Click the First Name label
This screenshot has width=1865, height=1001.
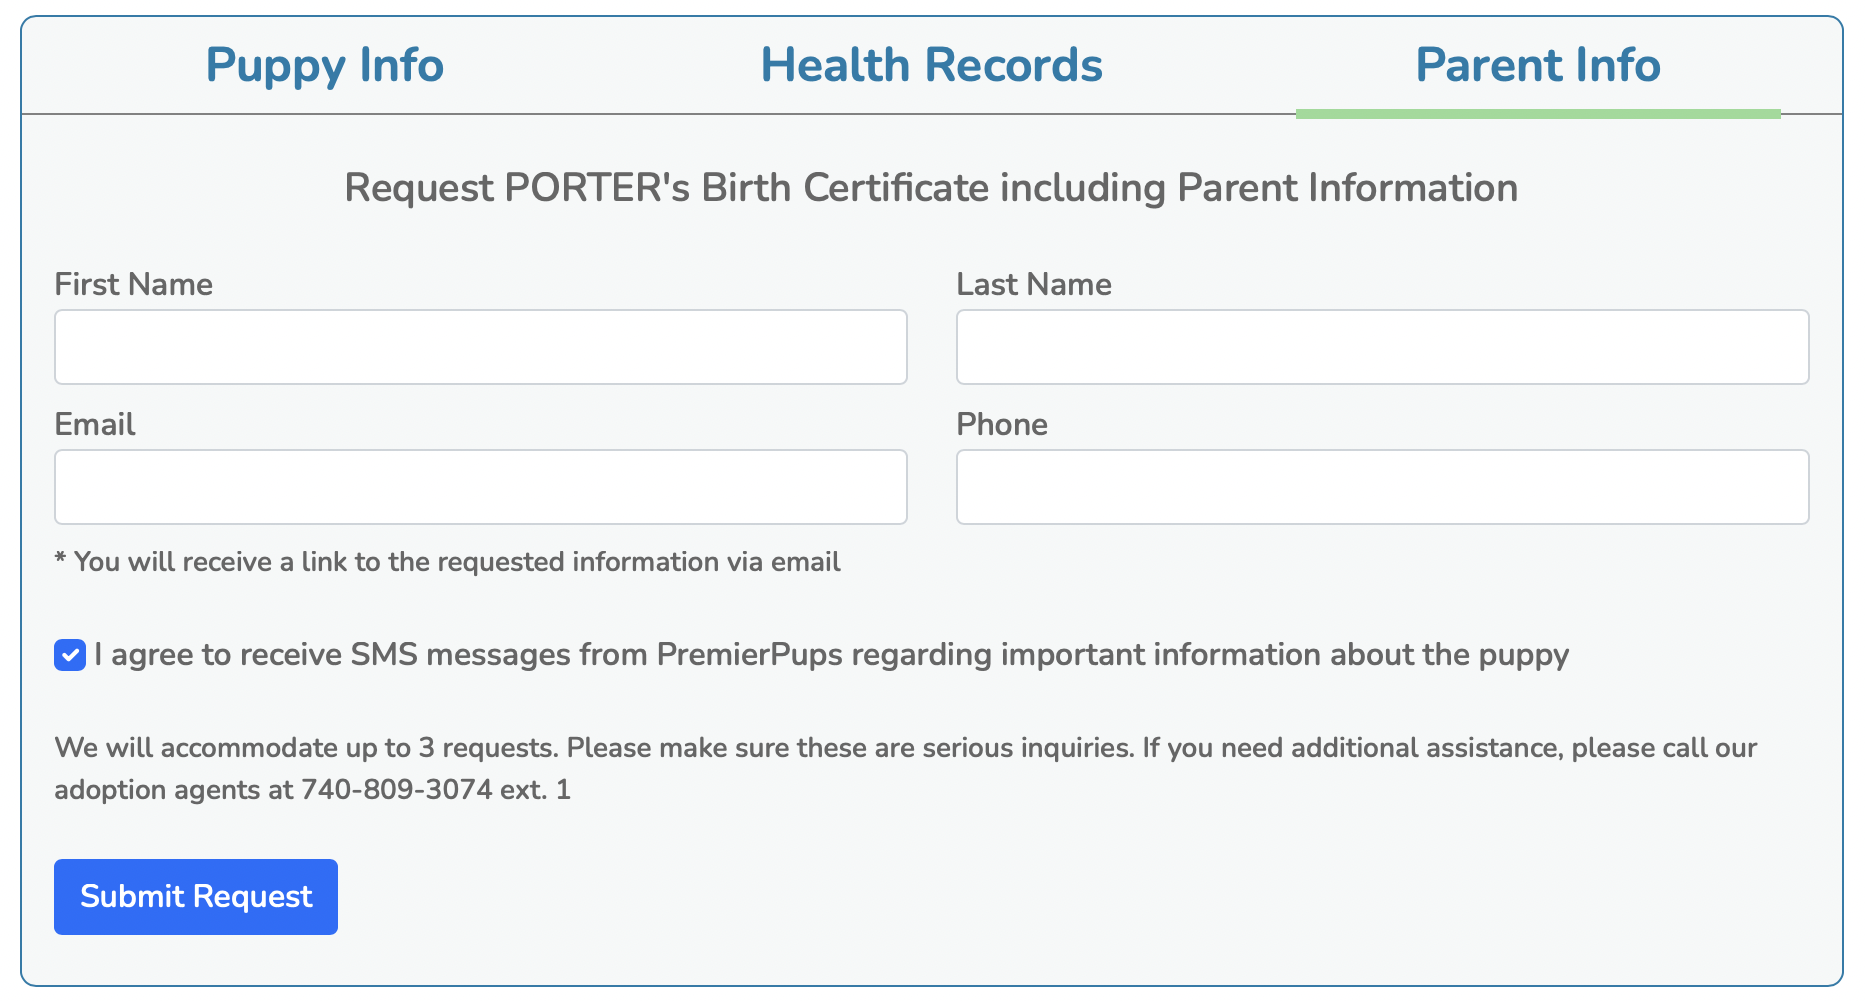133,284
